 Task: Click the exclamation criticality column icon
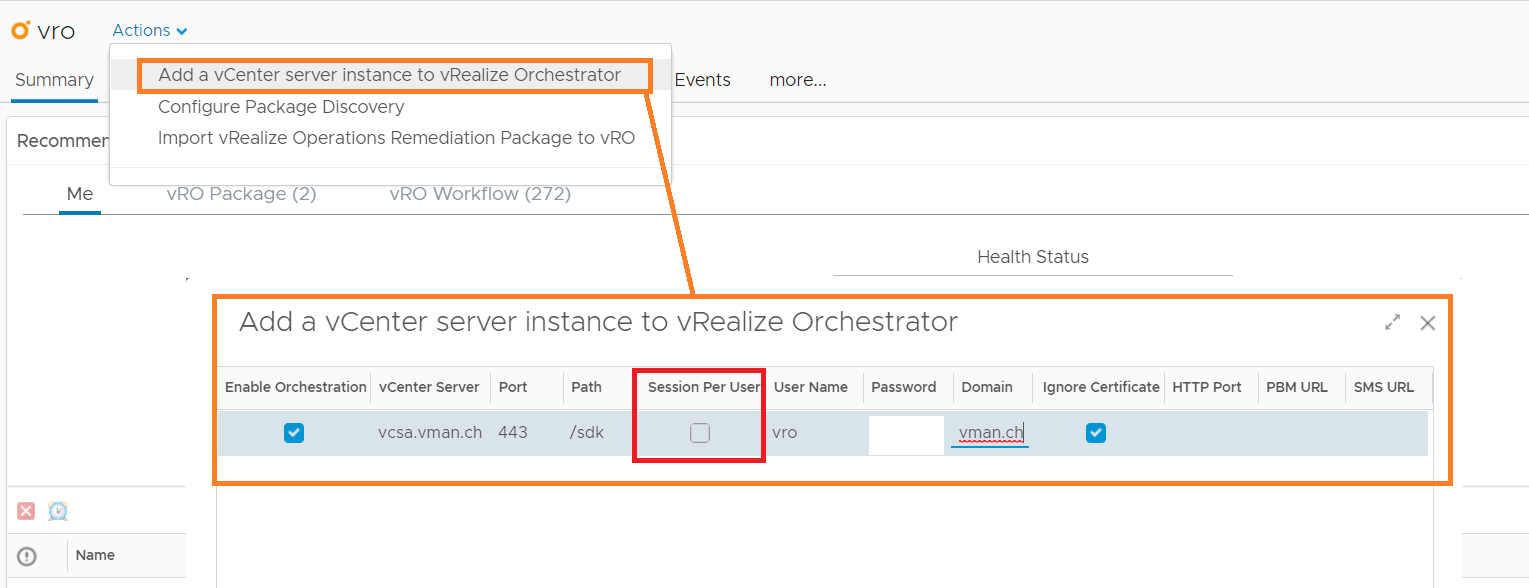(x=27, y=556)
